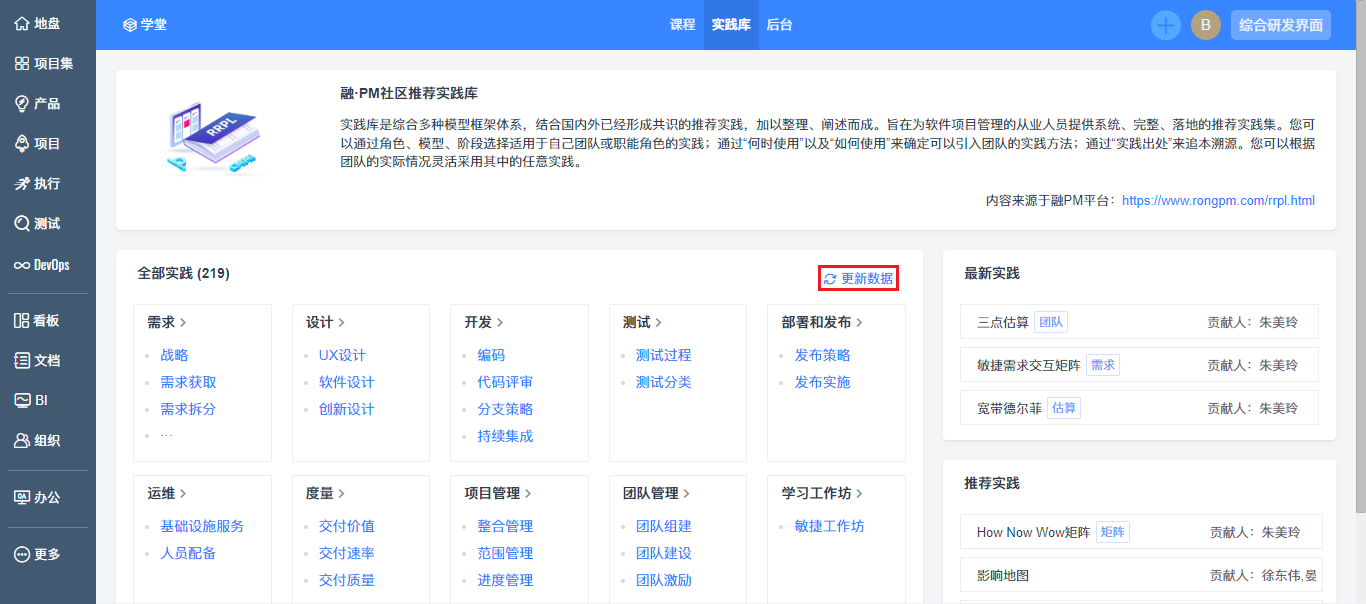Expand the 设计 category chevron
1366x604 pixels.
coord(341,323)
